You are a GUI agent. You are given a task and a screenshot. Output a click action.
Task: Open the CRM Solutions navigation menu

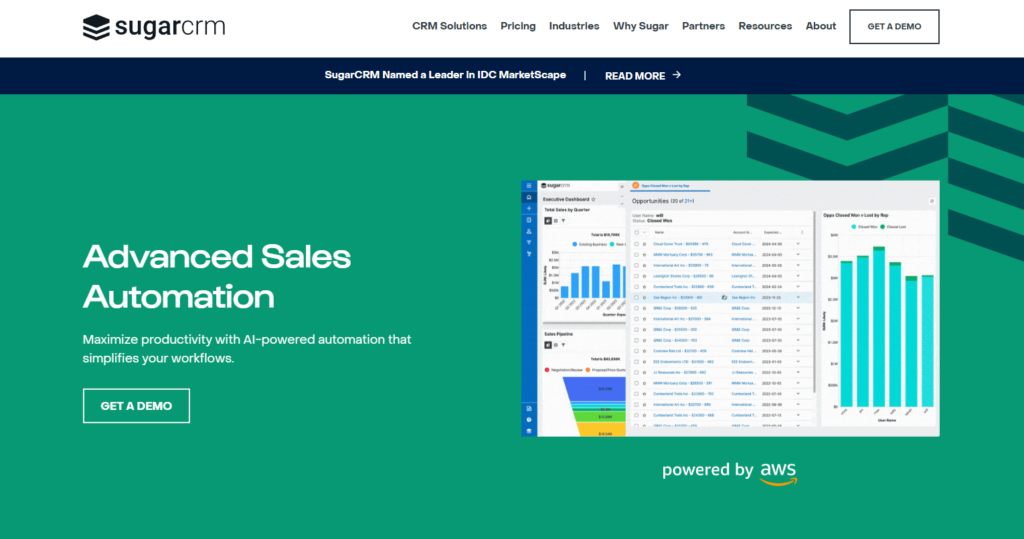(449, 26)
